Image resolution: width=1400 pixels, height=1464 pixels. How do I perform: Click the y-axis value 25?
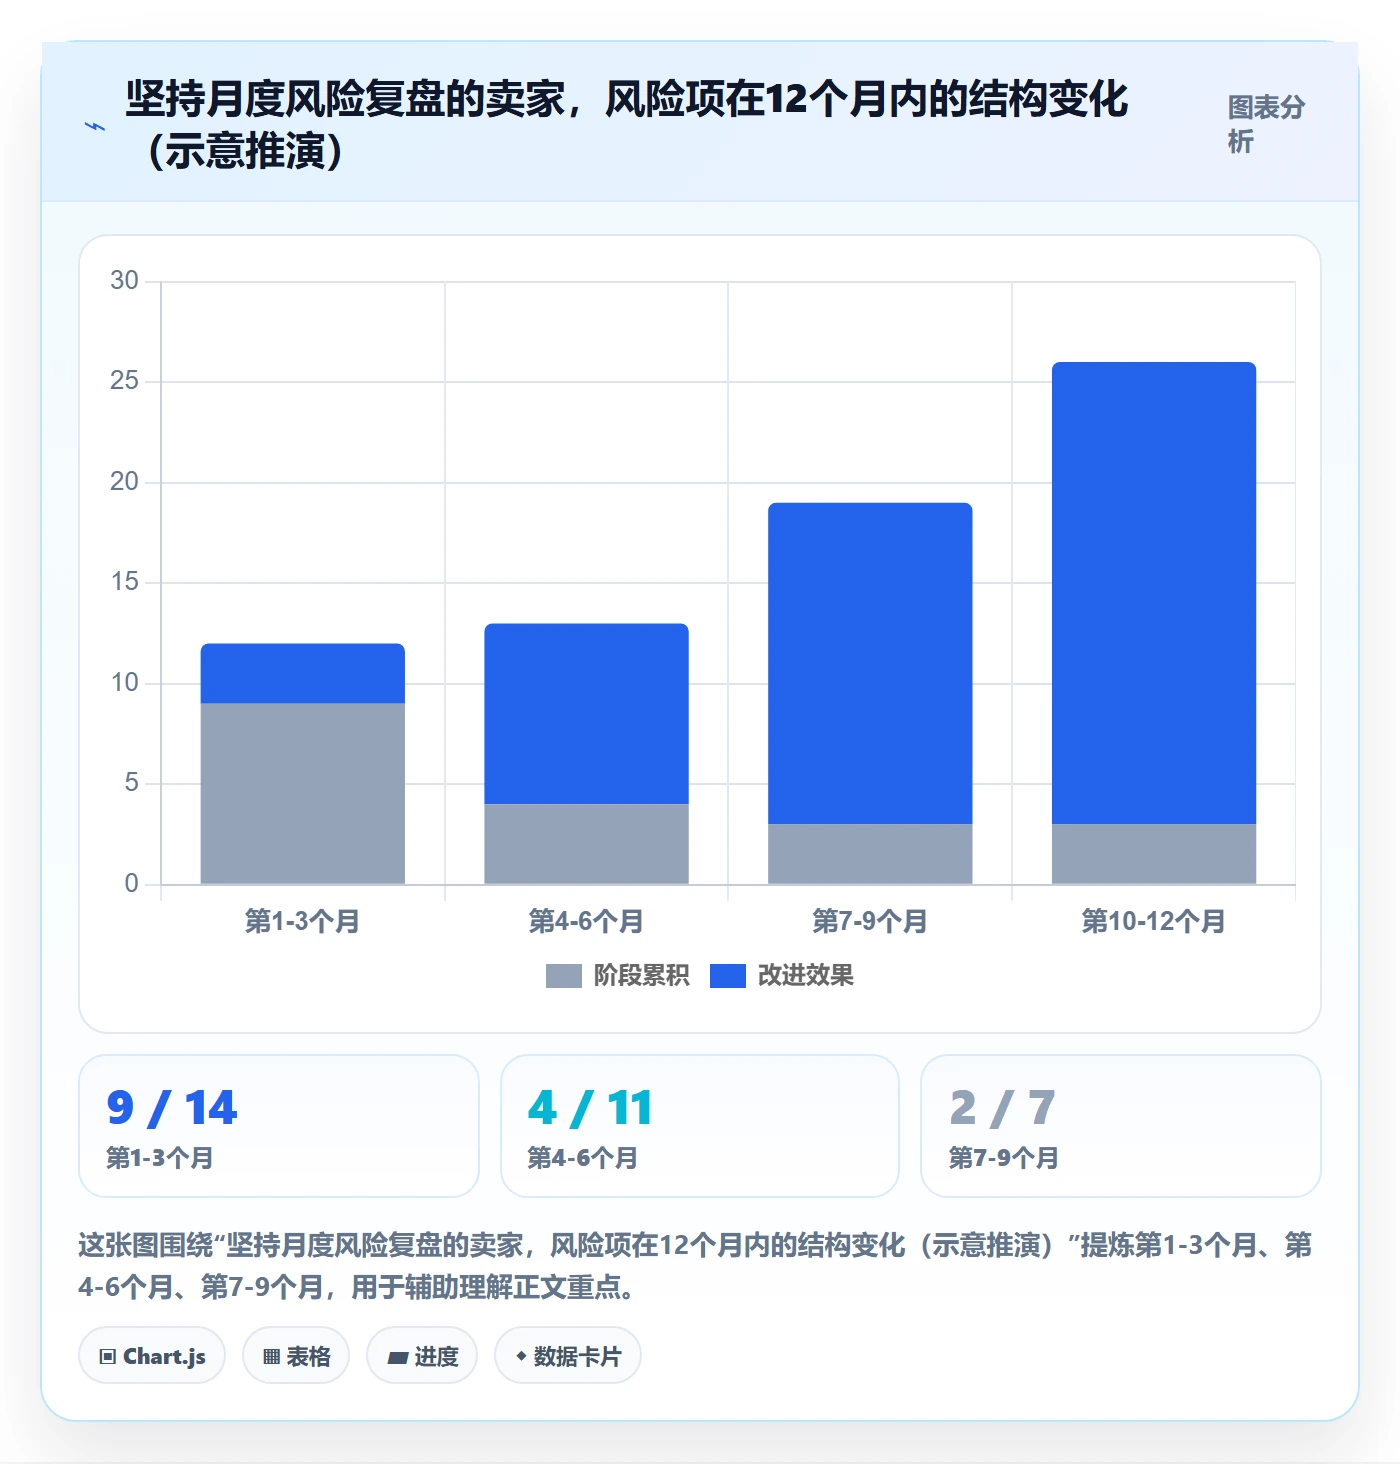[x=124, y=381]
